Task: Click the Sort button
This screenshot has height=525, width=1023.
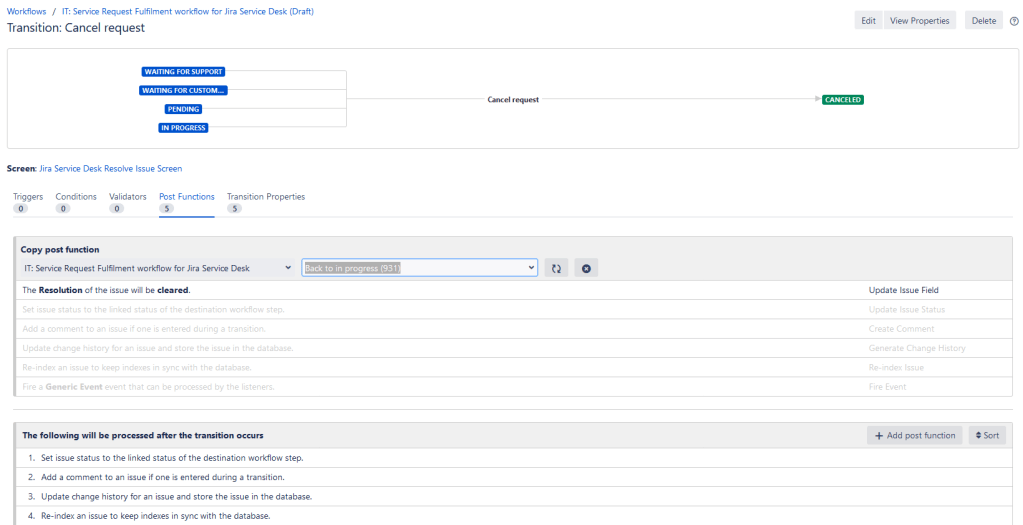Action: click(987, 436)
